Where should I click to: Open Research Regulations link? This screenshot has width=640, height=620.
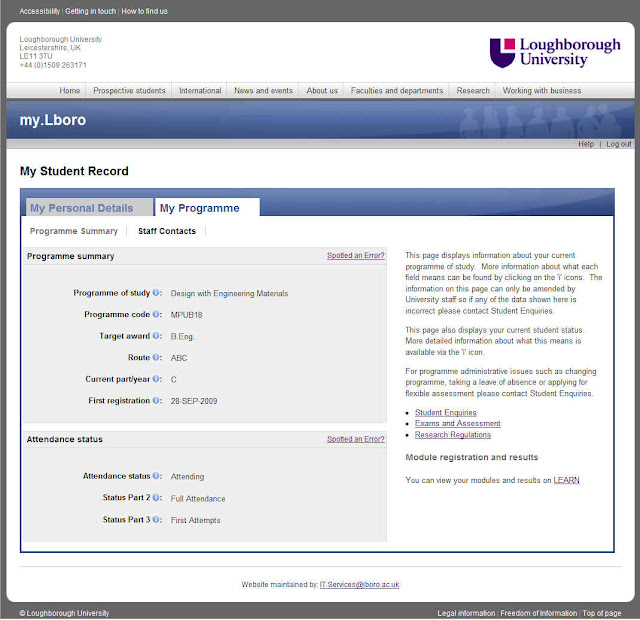coord(453,435)
